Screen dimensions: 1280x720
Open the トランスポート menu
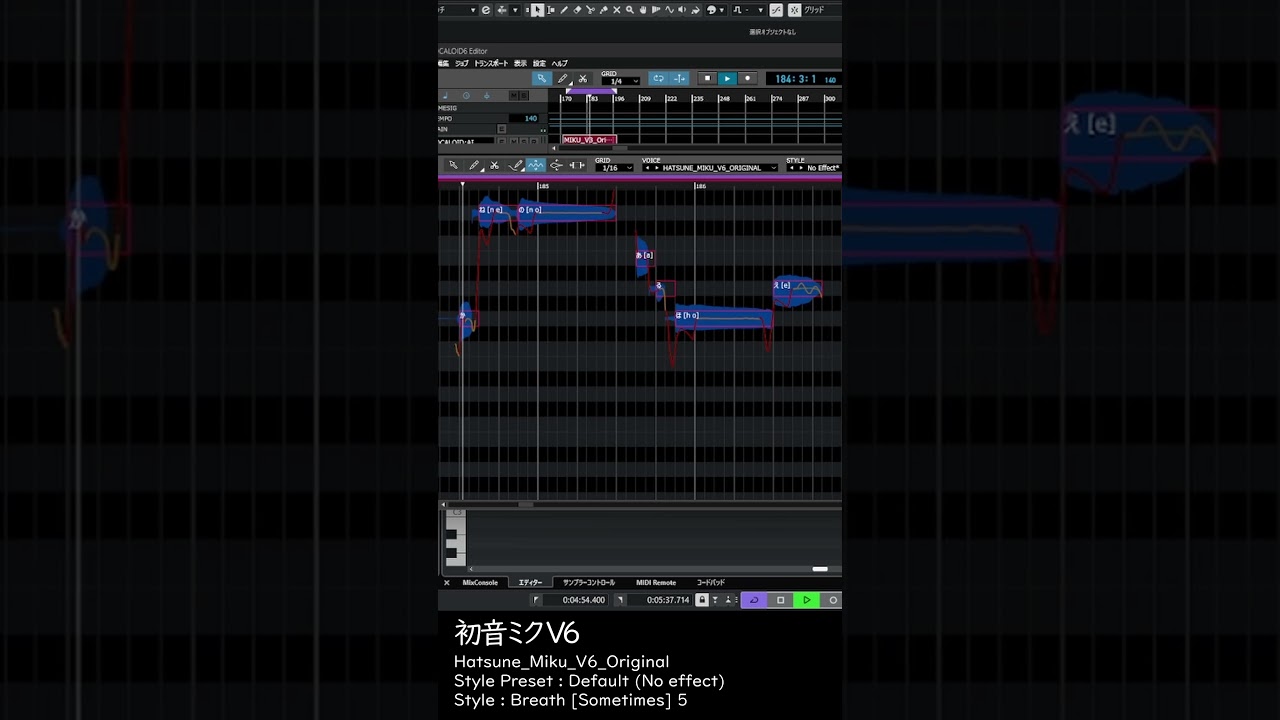tap(491, 64)
